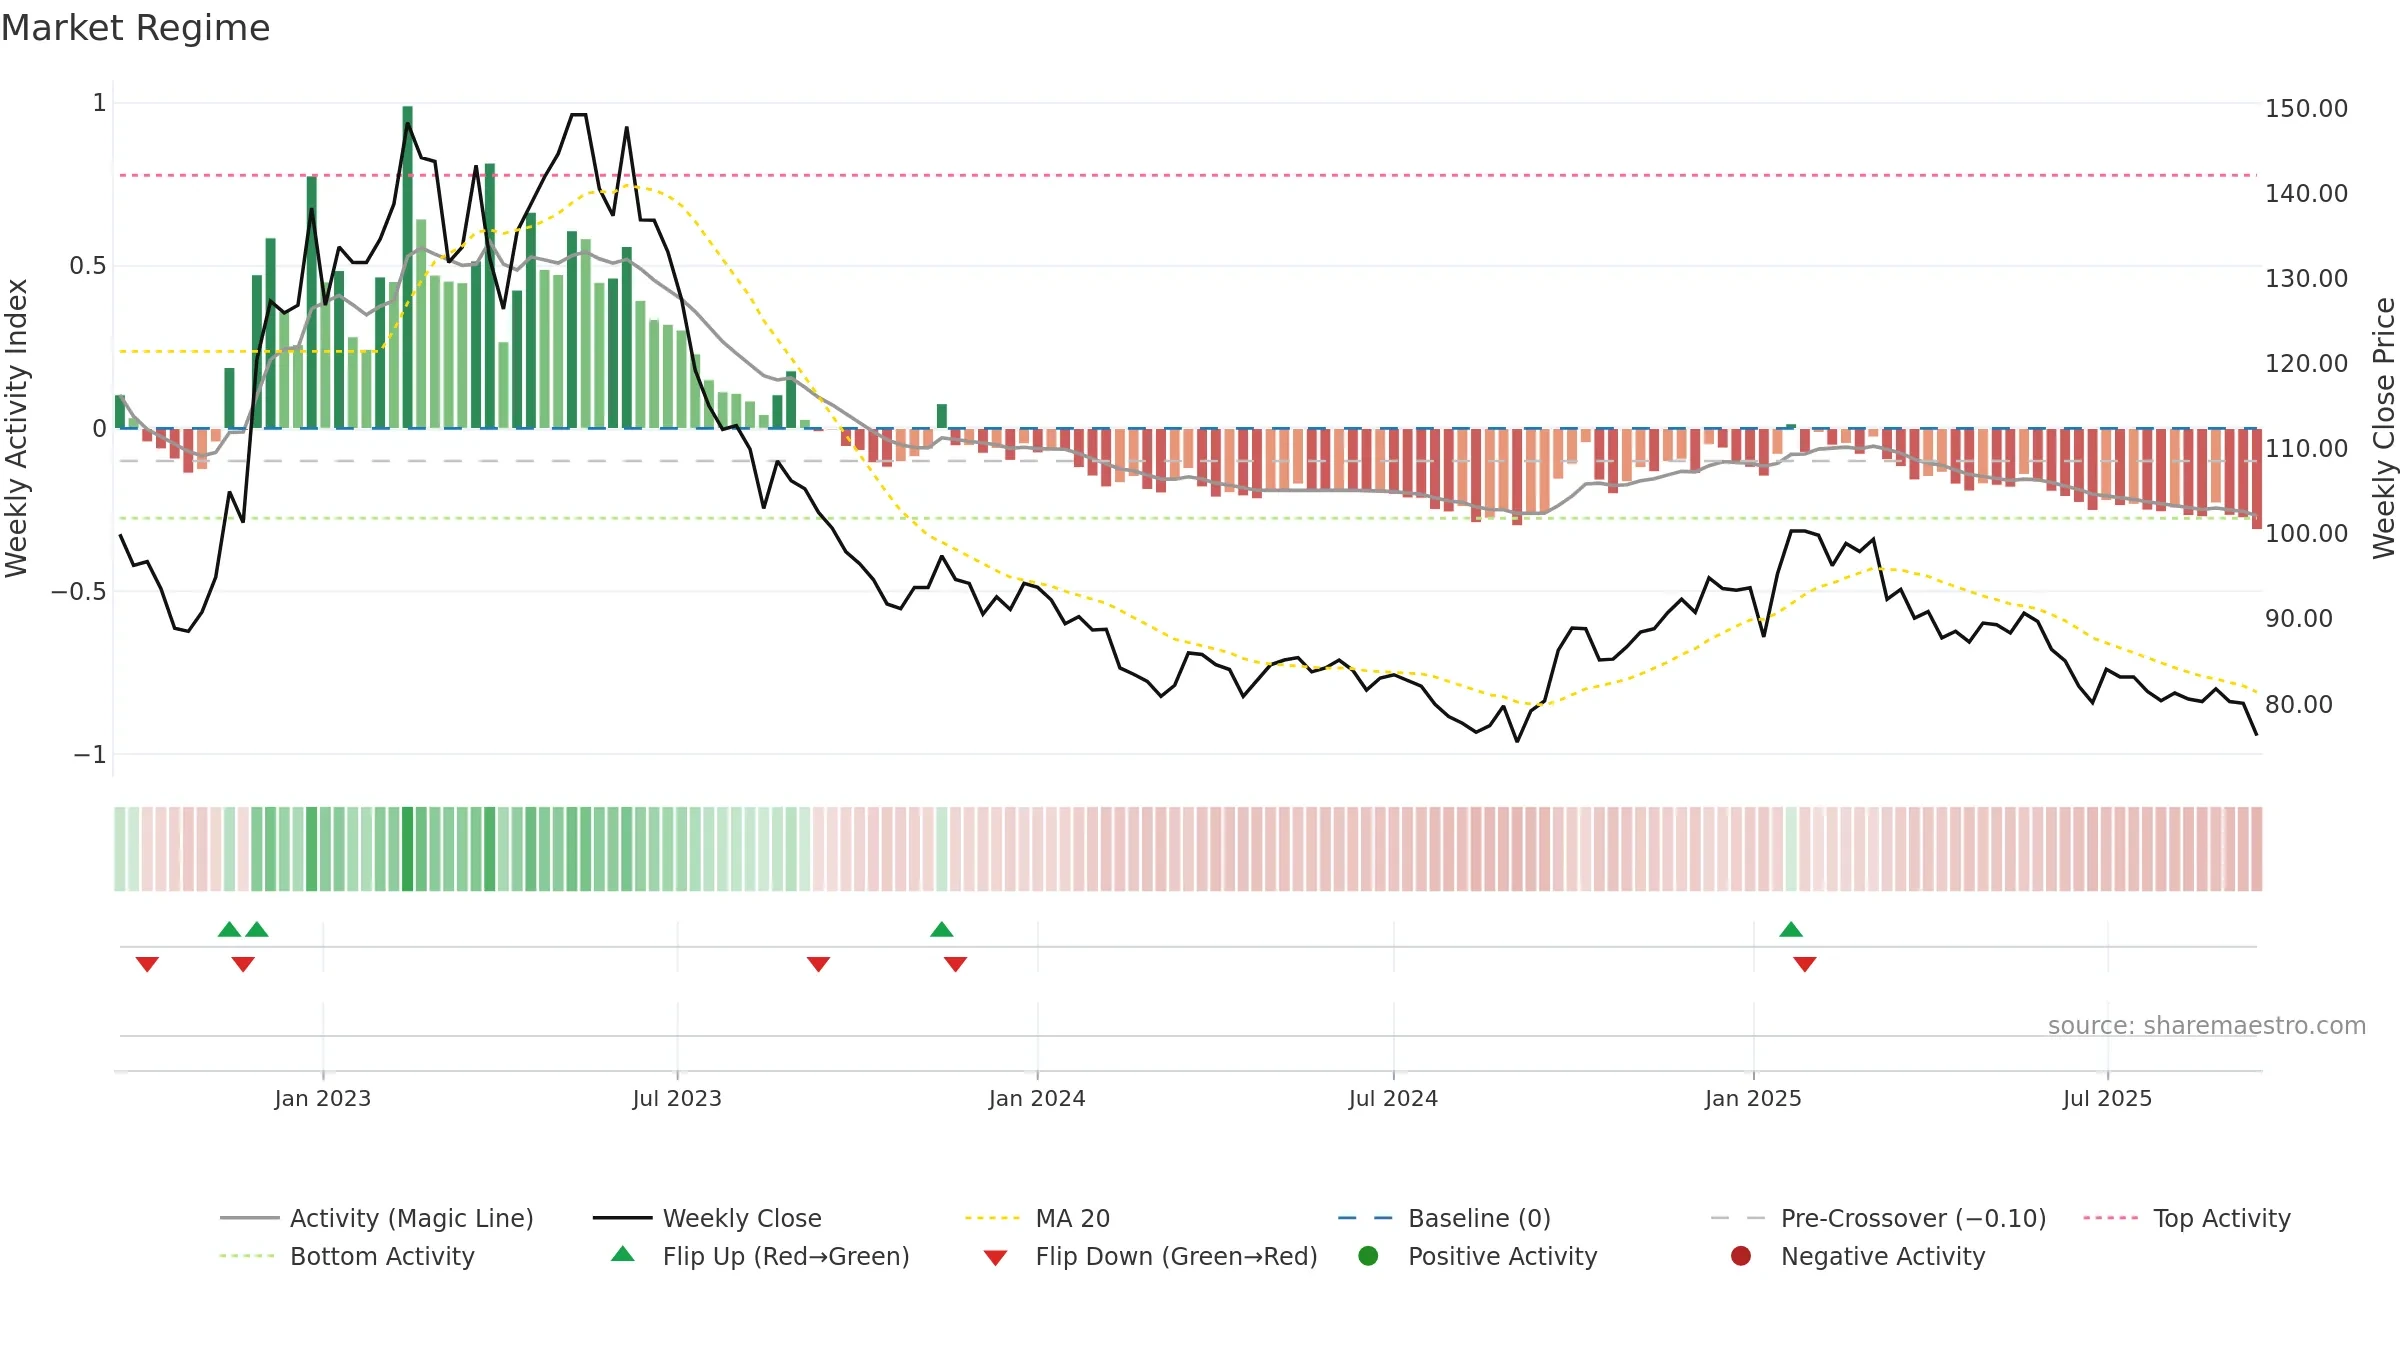Click the 100.00 price axis label
This screenshot has height=1350, width=2400.
[2306, 533]
